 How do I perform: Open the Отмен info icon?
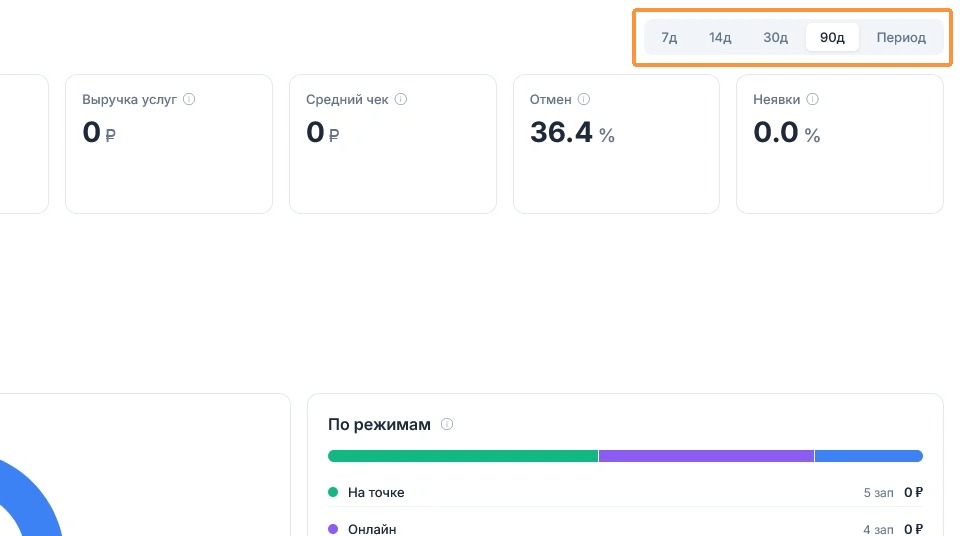click(x=584, y=99)
